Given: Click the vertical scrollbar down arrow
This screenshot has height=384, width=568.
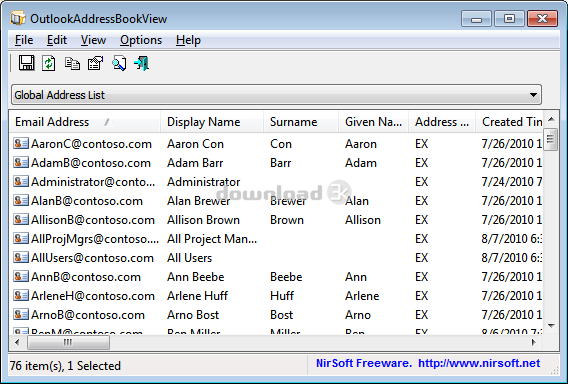Looking at the screenshot, I should coord(551,326).
